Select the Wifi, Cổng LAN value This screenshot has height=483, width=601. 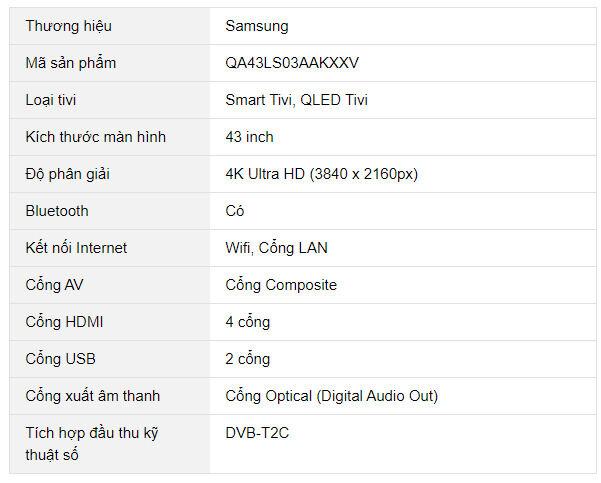276,248
